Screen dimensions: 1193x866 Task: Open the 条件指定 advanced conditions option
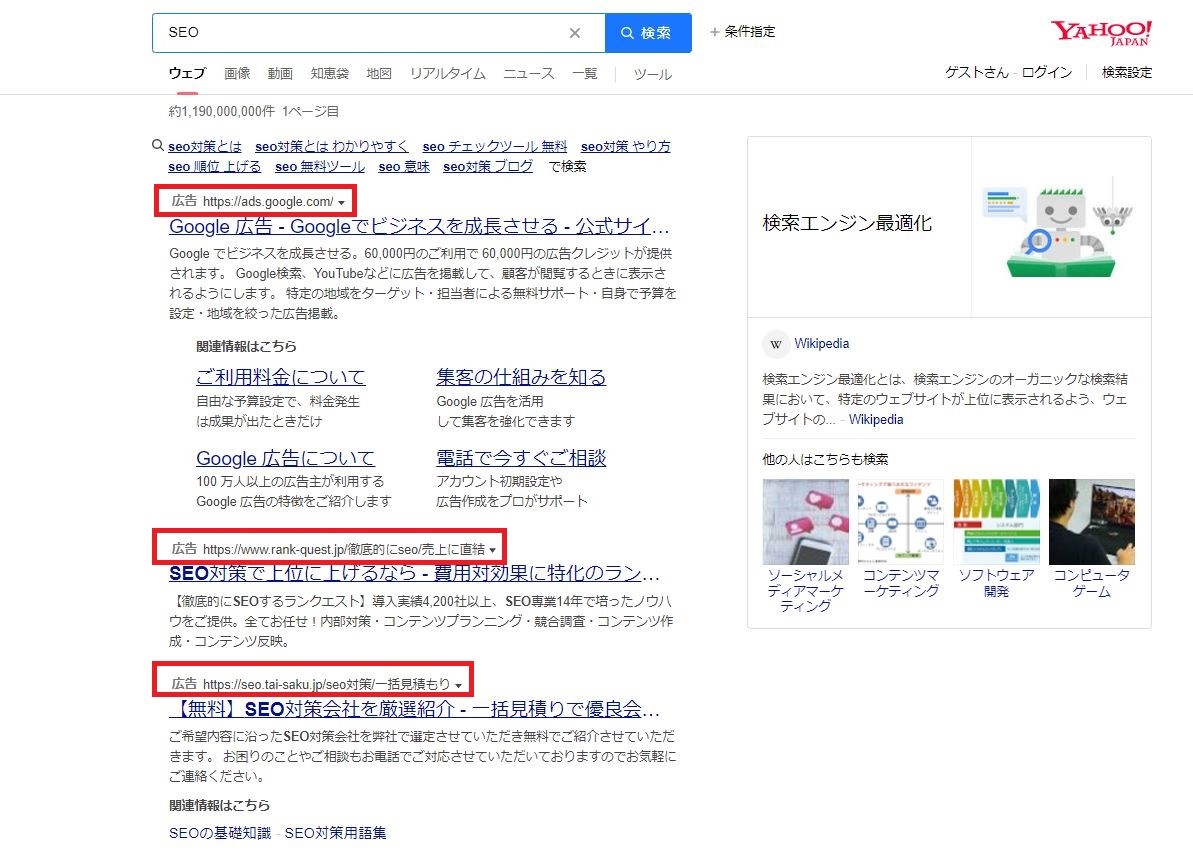point(743,32)
